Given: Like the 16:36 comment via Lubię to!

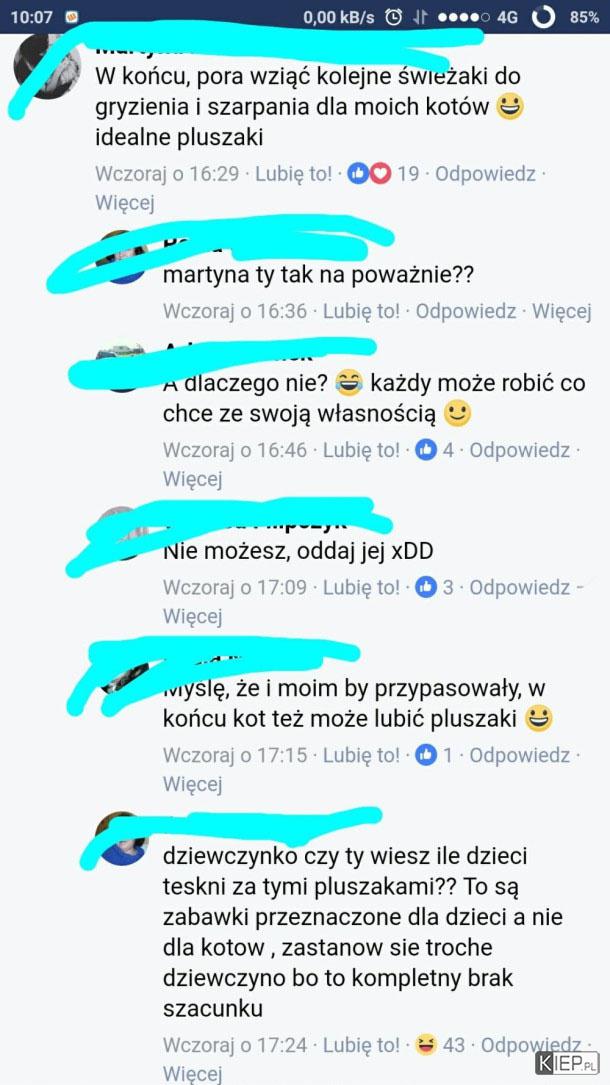Looking at the screenshot, I should [x=361, y=311].
